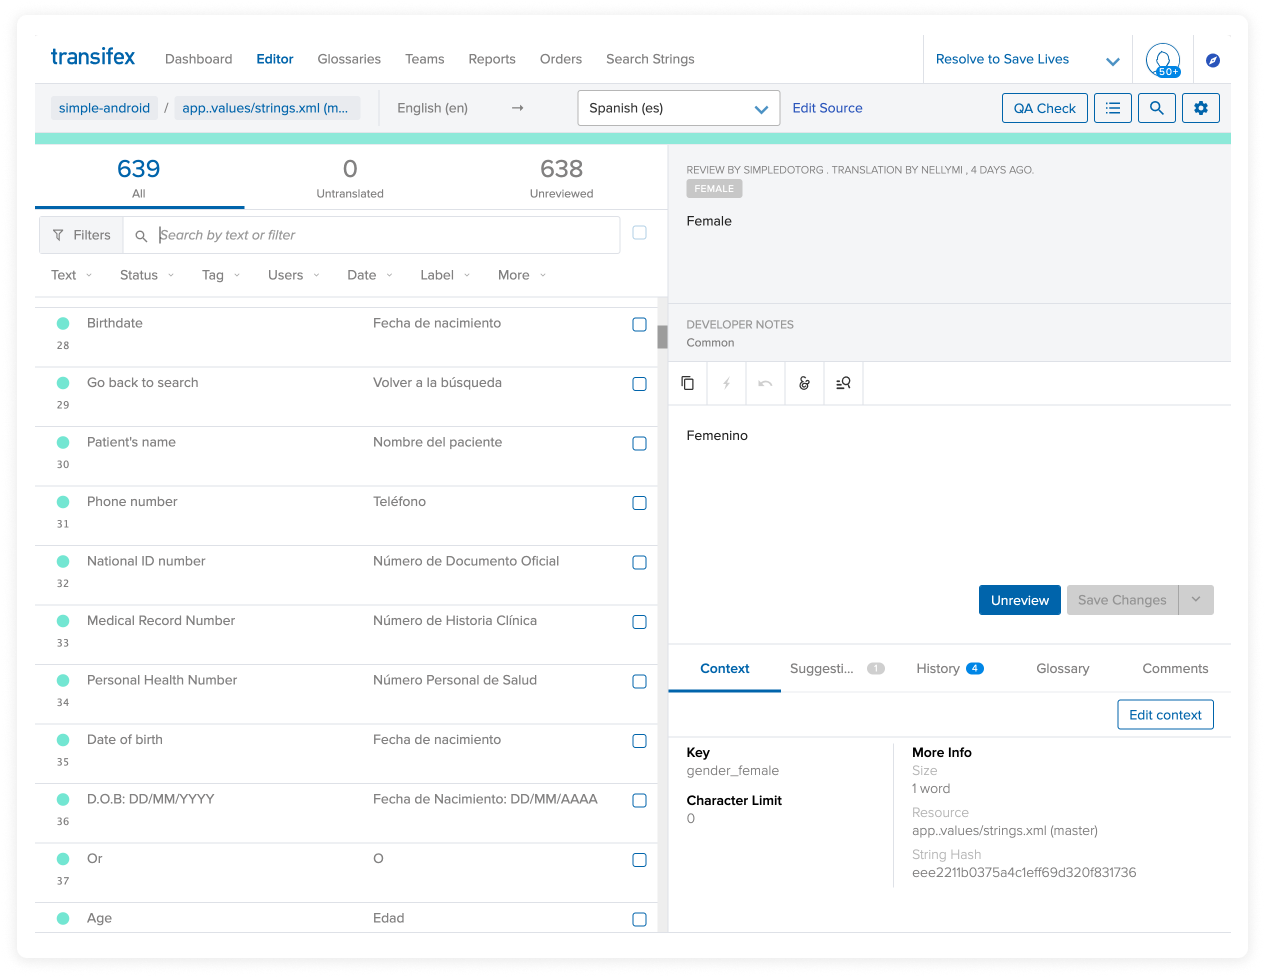This screenshot has width=1265, height=977.
Task: Open the Reports menu
Action: tap(492, 59)
